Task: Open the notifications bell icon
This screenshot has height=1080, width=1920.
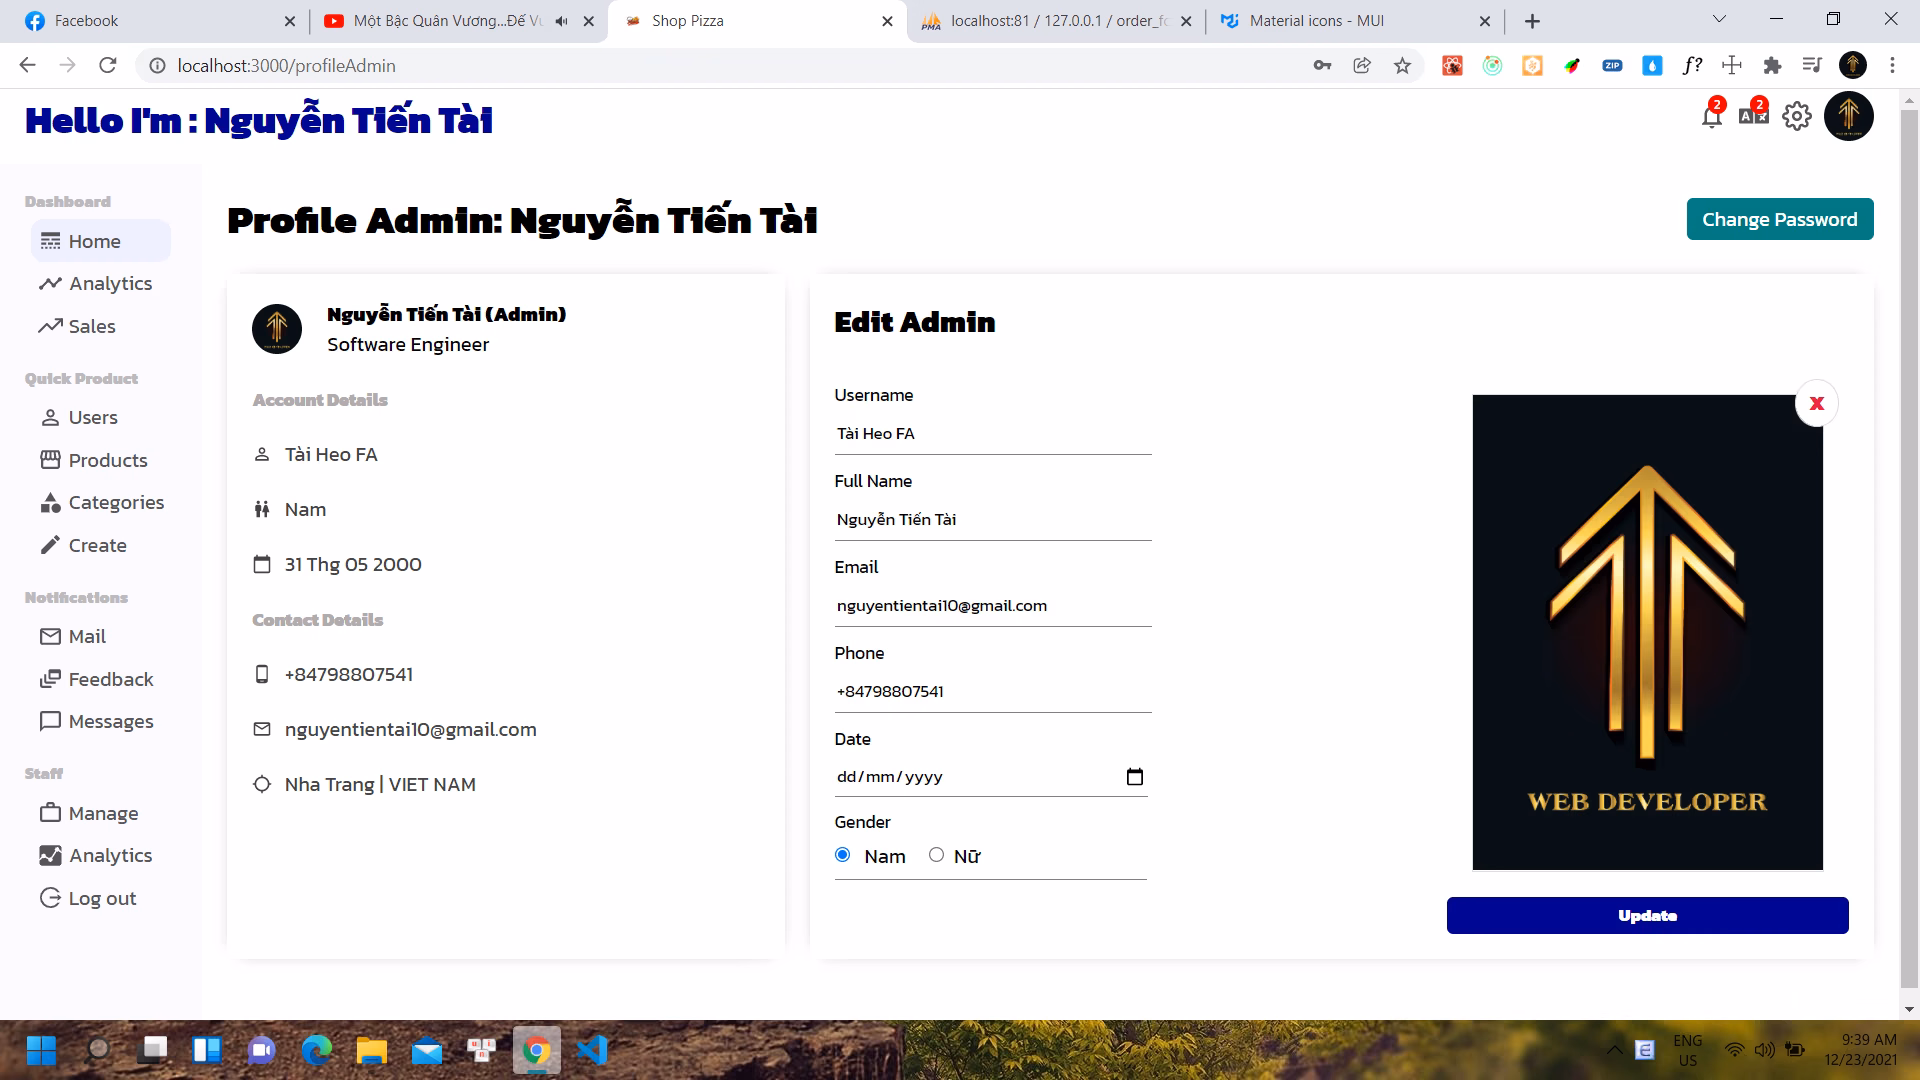Action: tap(1712, 117)
